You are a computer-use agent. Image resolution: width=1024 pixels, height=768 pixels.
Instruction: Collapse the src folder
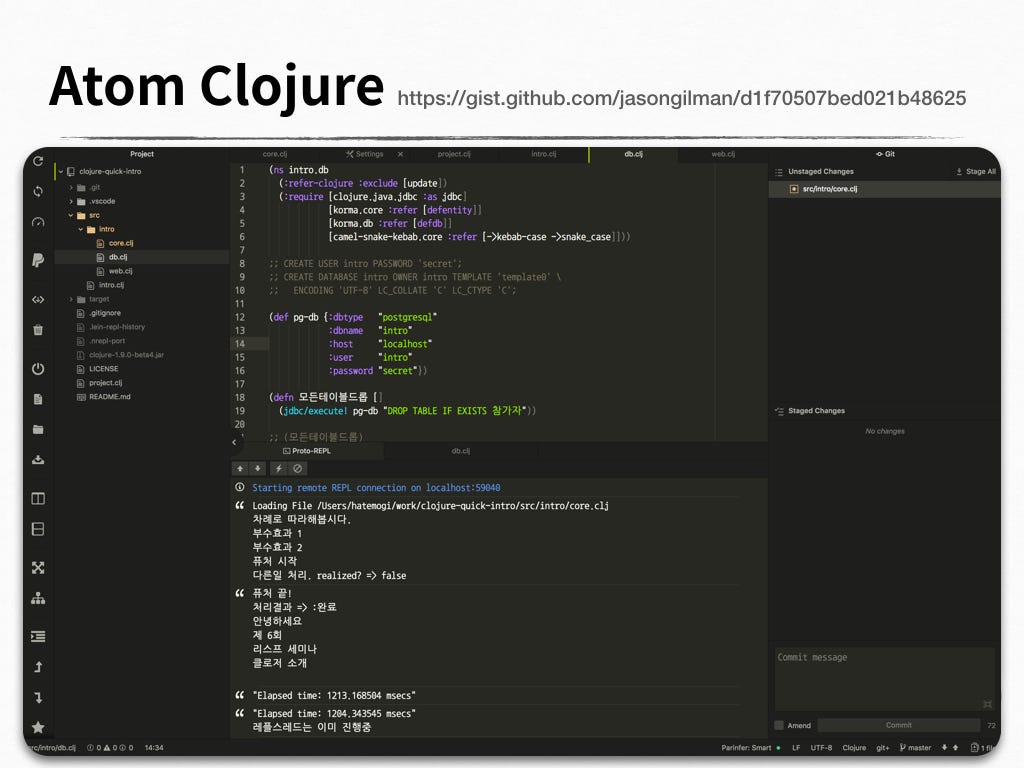(x=71, y=216)
